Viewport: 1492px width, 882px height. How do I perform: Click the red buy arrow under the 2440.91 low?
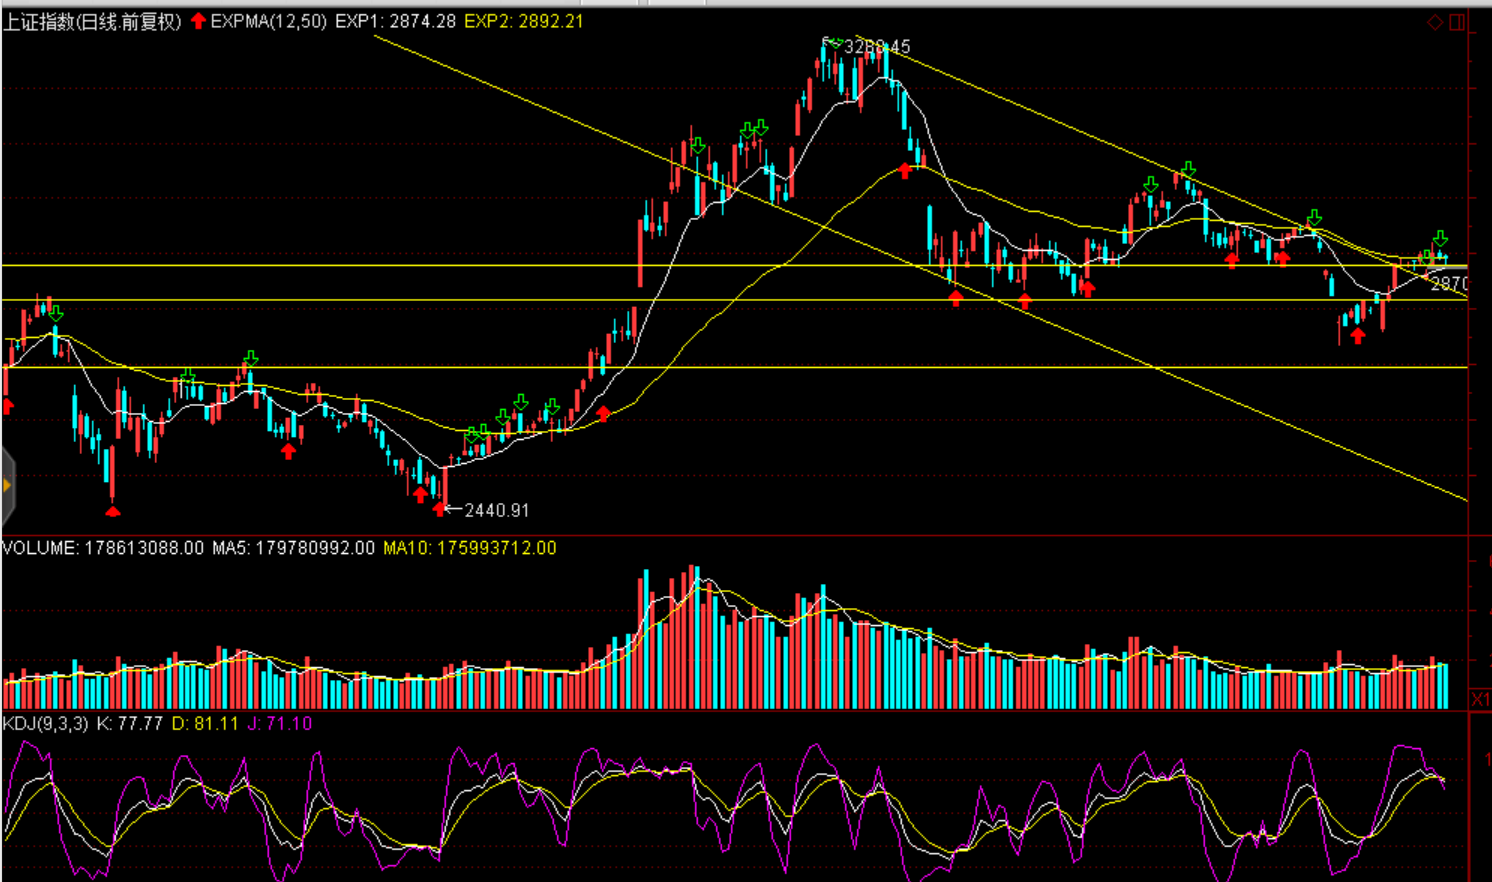tap(440, 510)
